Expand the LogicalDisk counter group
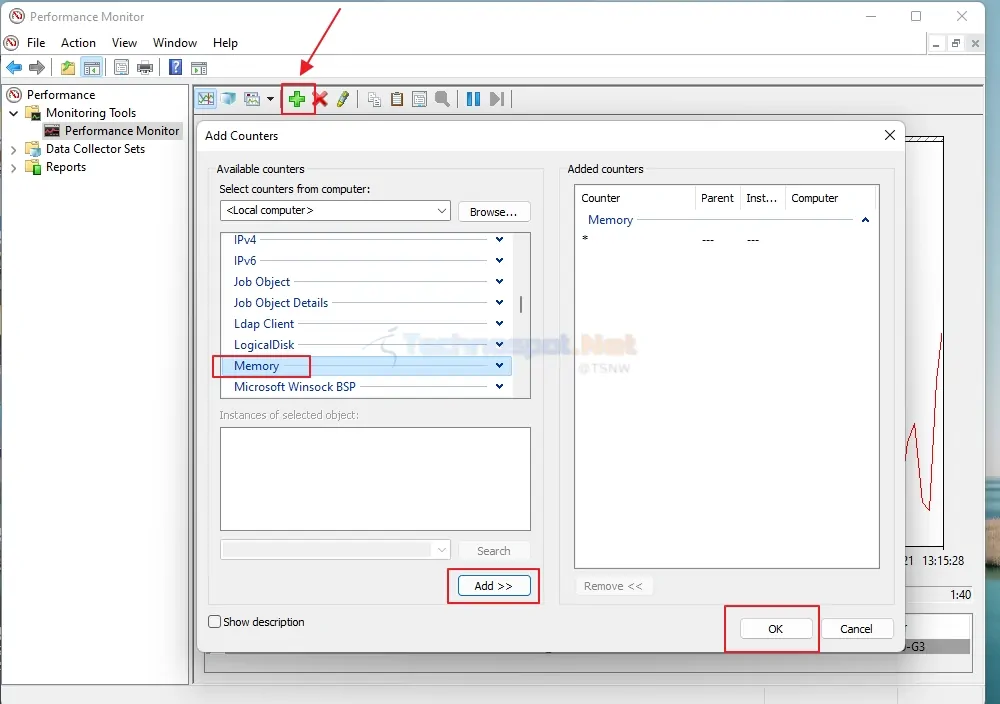The height and width of the screenshot is (704, 1000). tap(499, 344)
